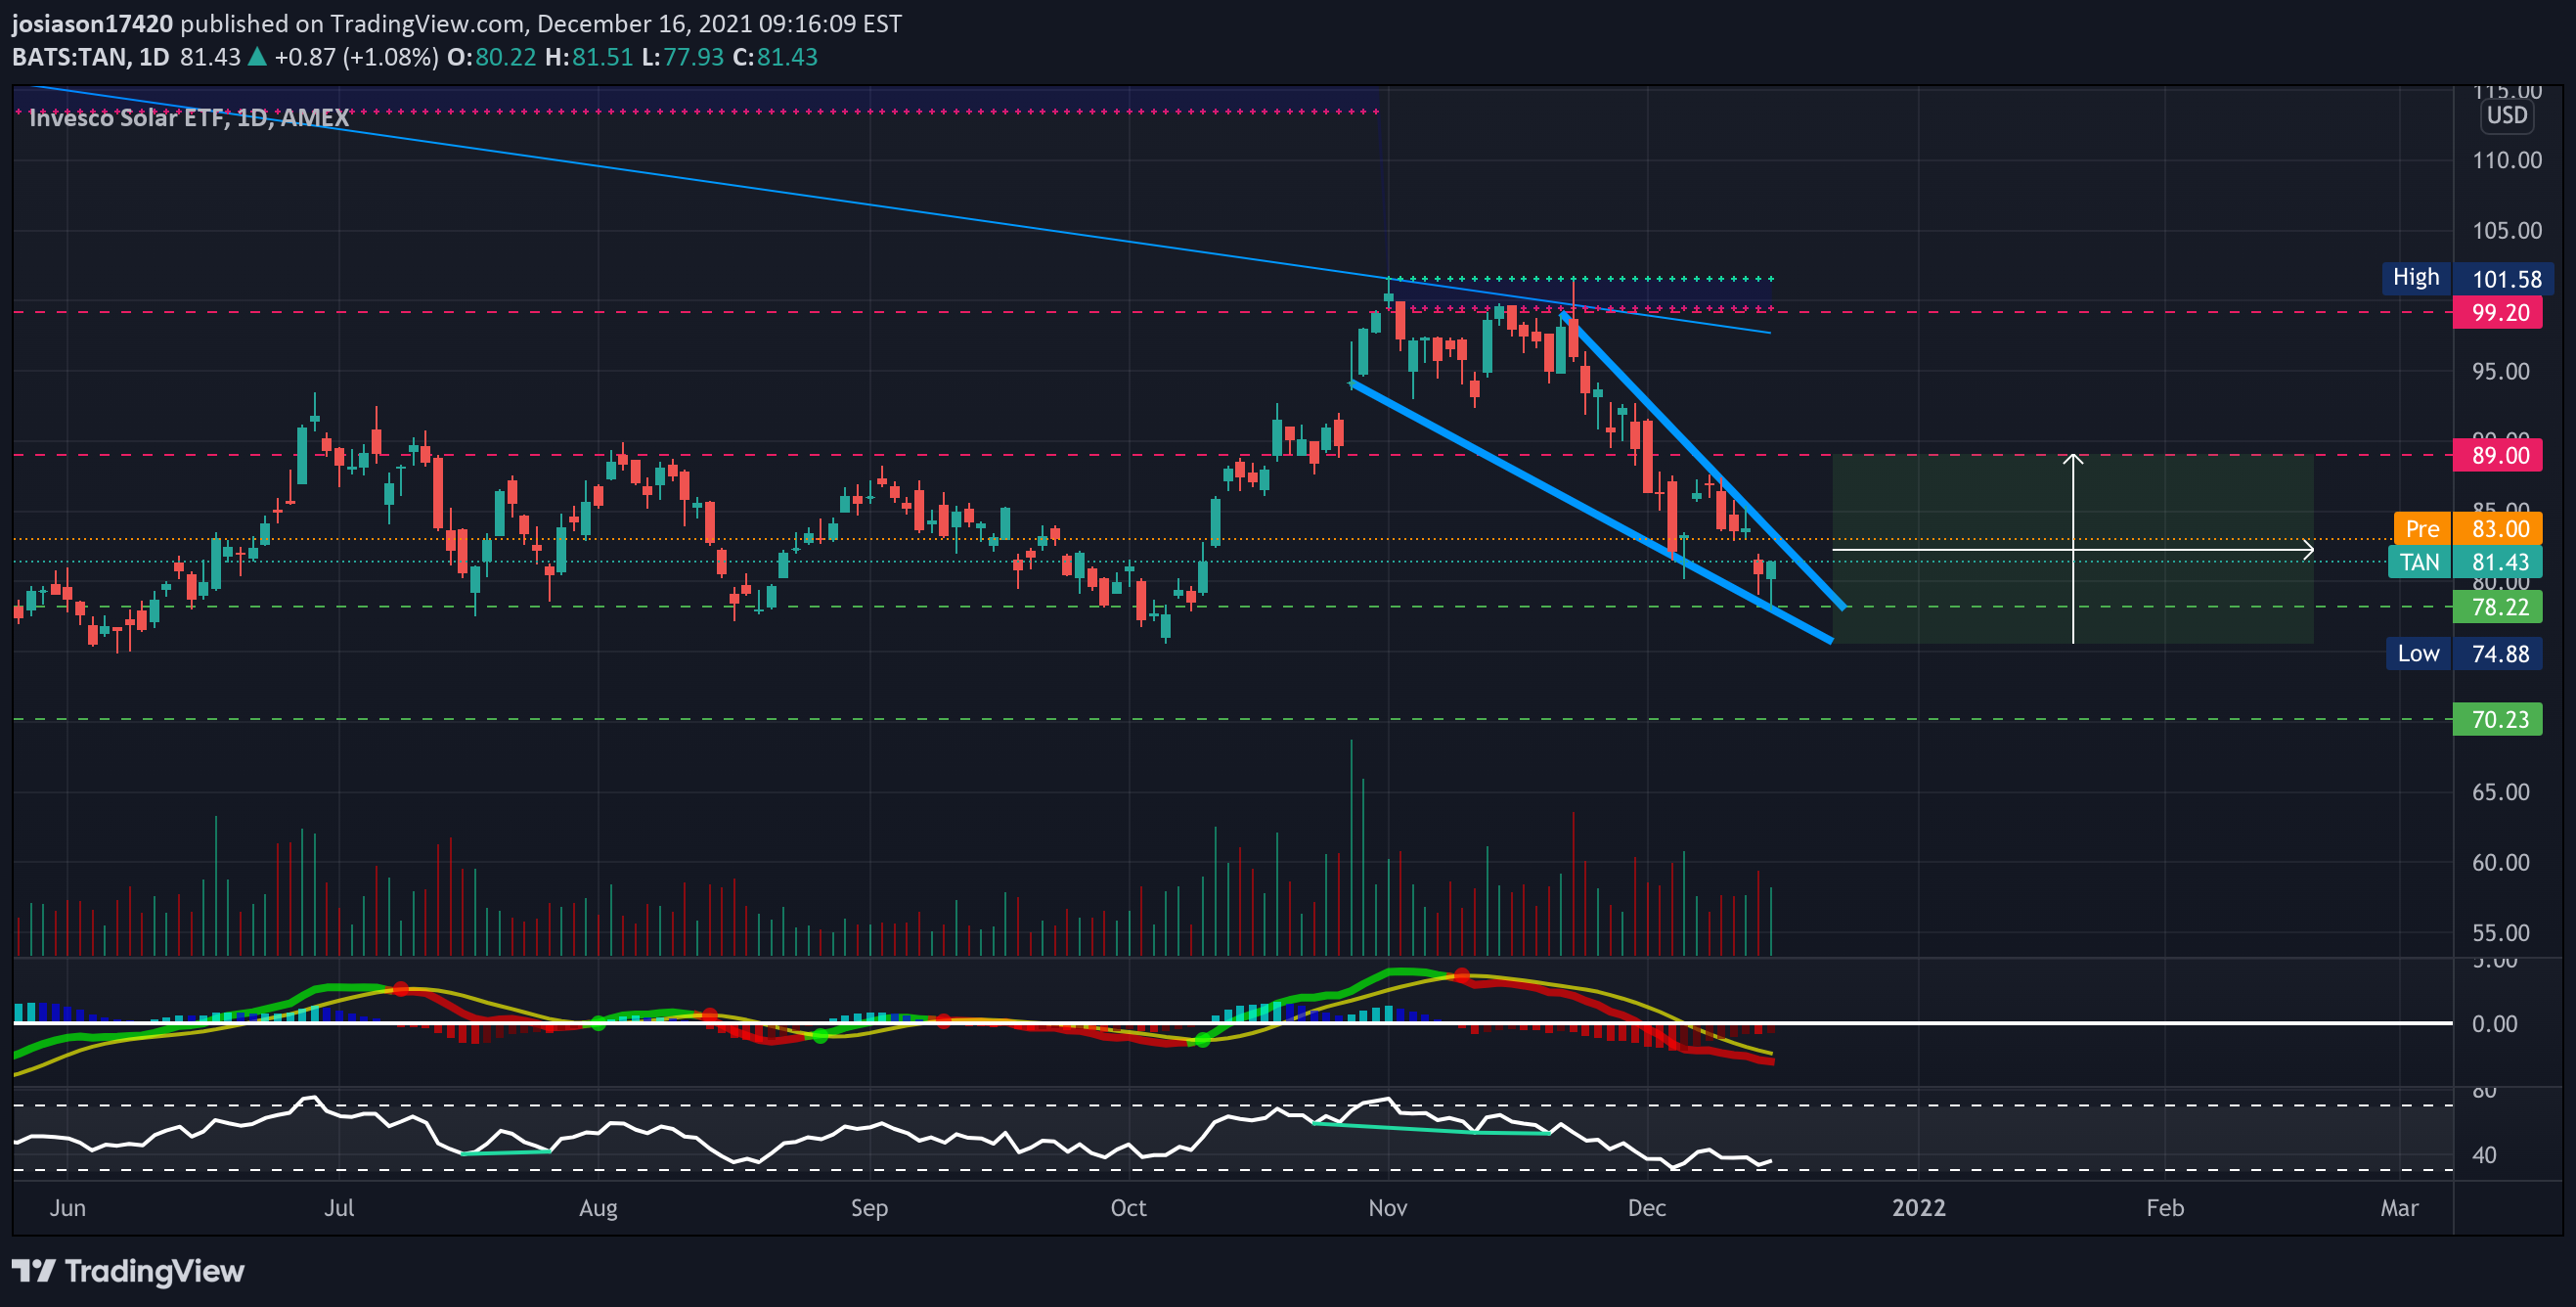Click the 70.23 green price label

(2498, 719)
